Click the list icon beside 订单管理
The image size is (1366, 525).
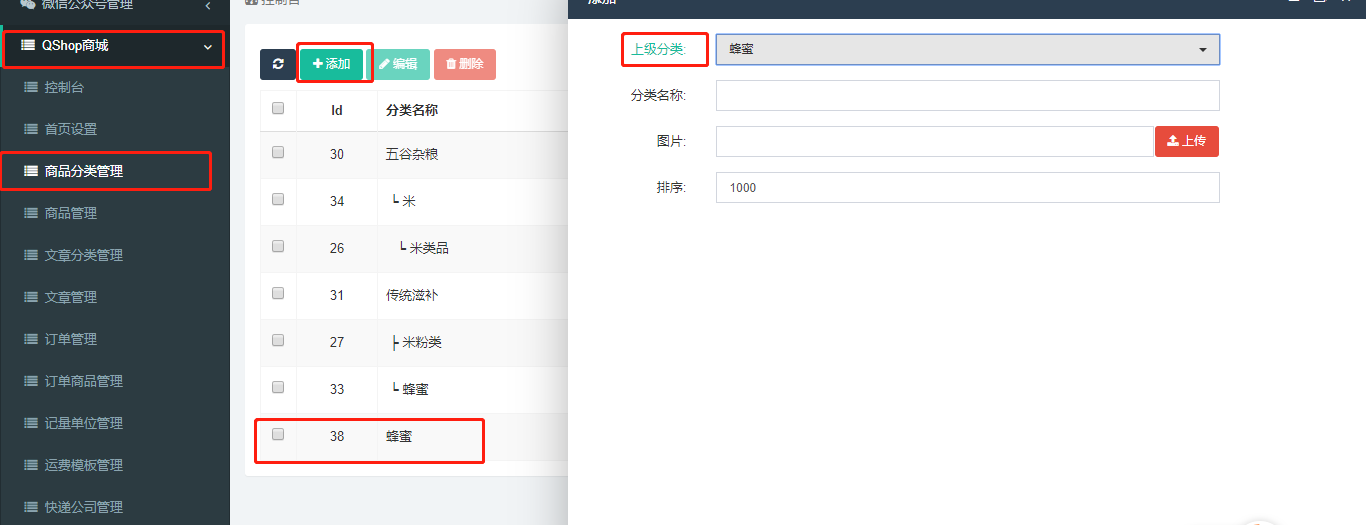(31, 340)
